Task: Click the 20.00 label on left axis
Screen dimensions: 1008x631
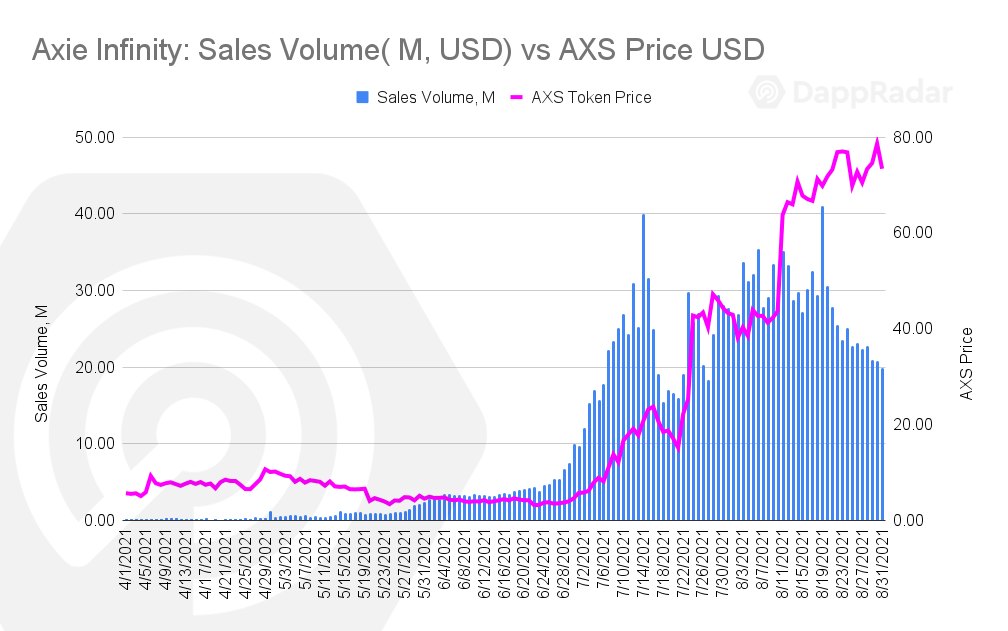Action: [x=94, y=368]
